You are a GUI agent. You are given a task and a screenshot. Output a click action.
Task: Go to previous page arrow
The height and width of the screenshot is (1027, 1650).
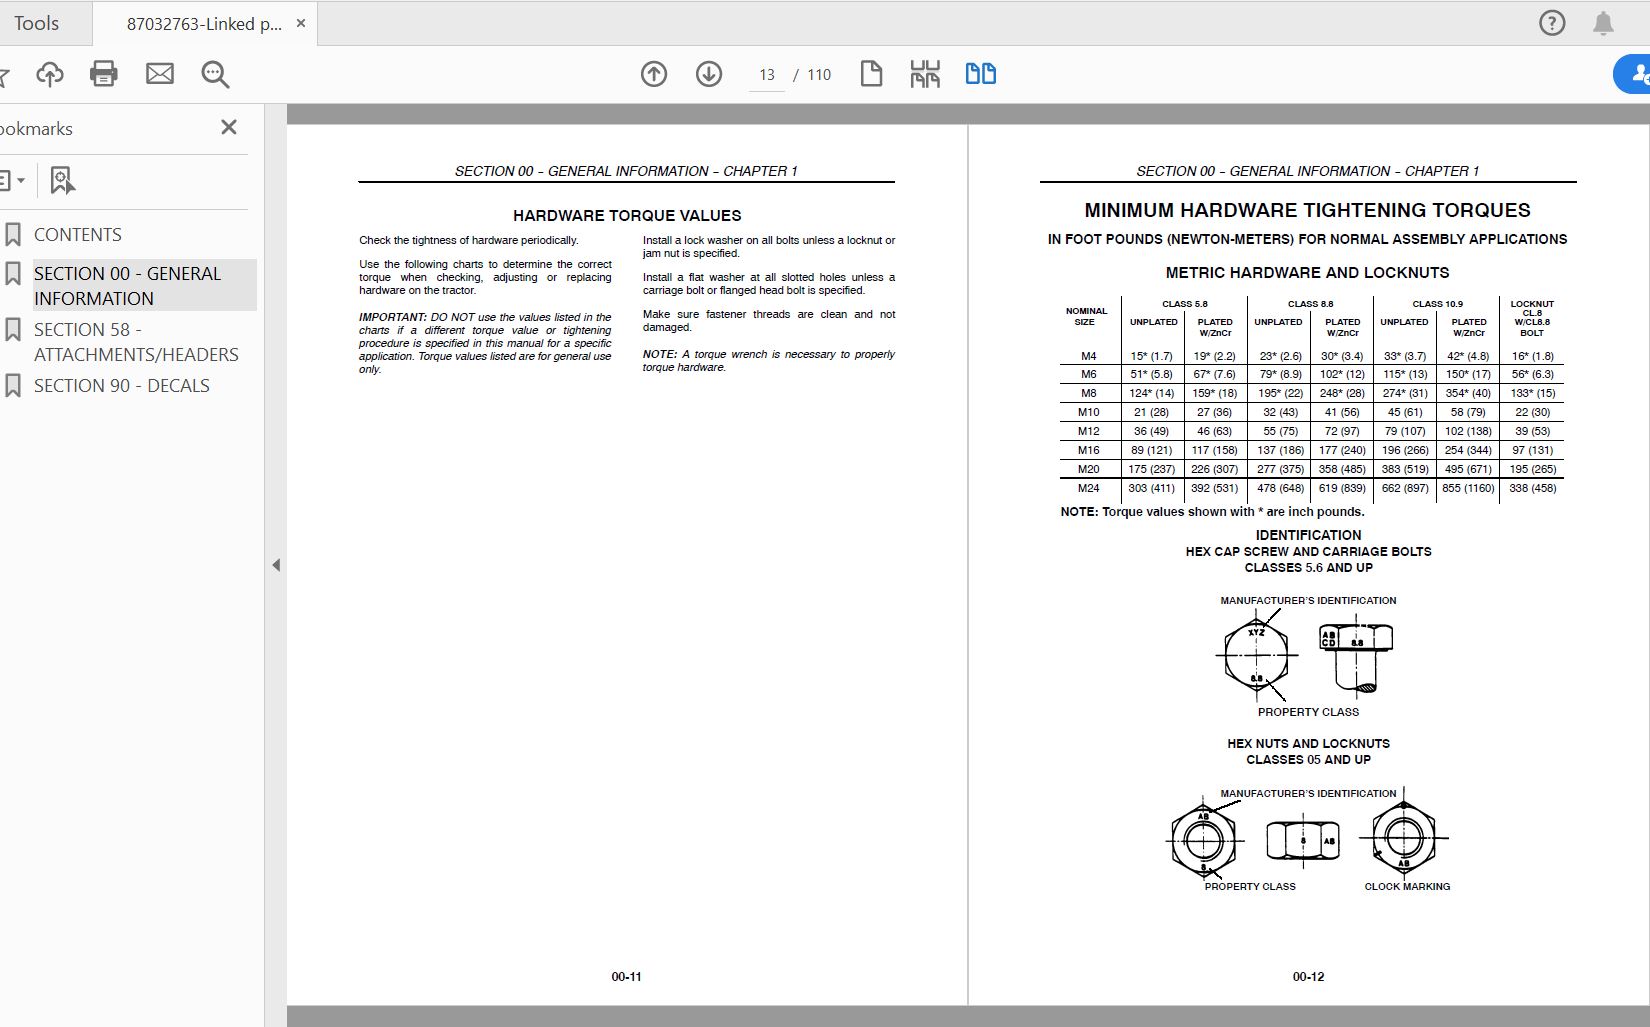pos(654,74)
